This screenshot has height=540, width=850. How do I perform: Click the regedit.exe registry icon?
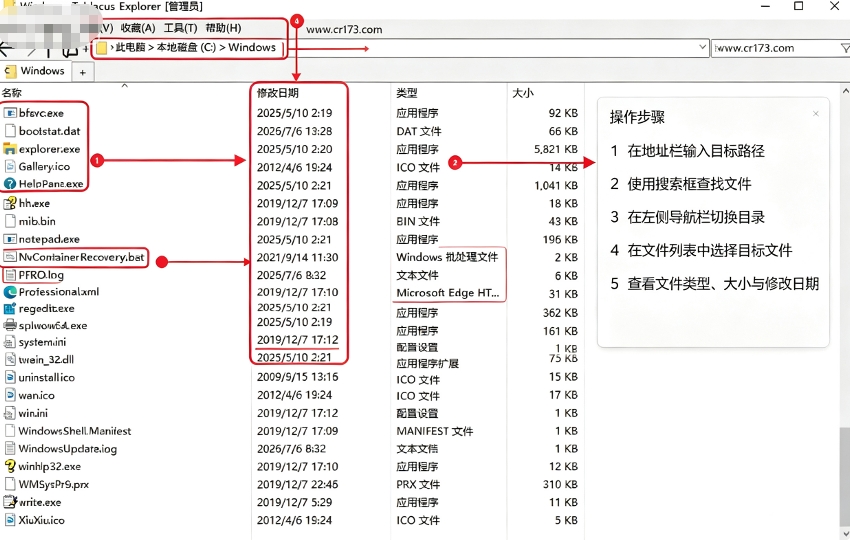point(10,308)
